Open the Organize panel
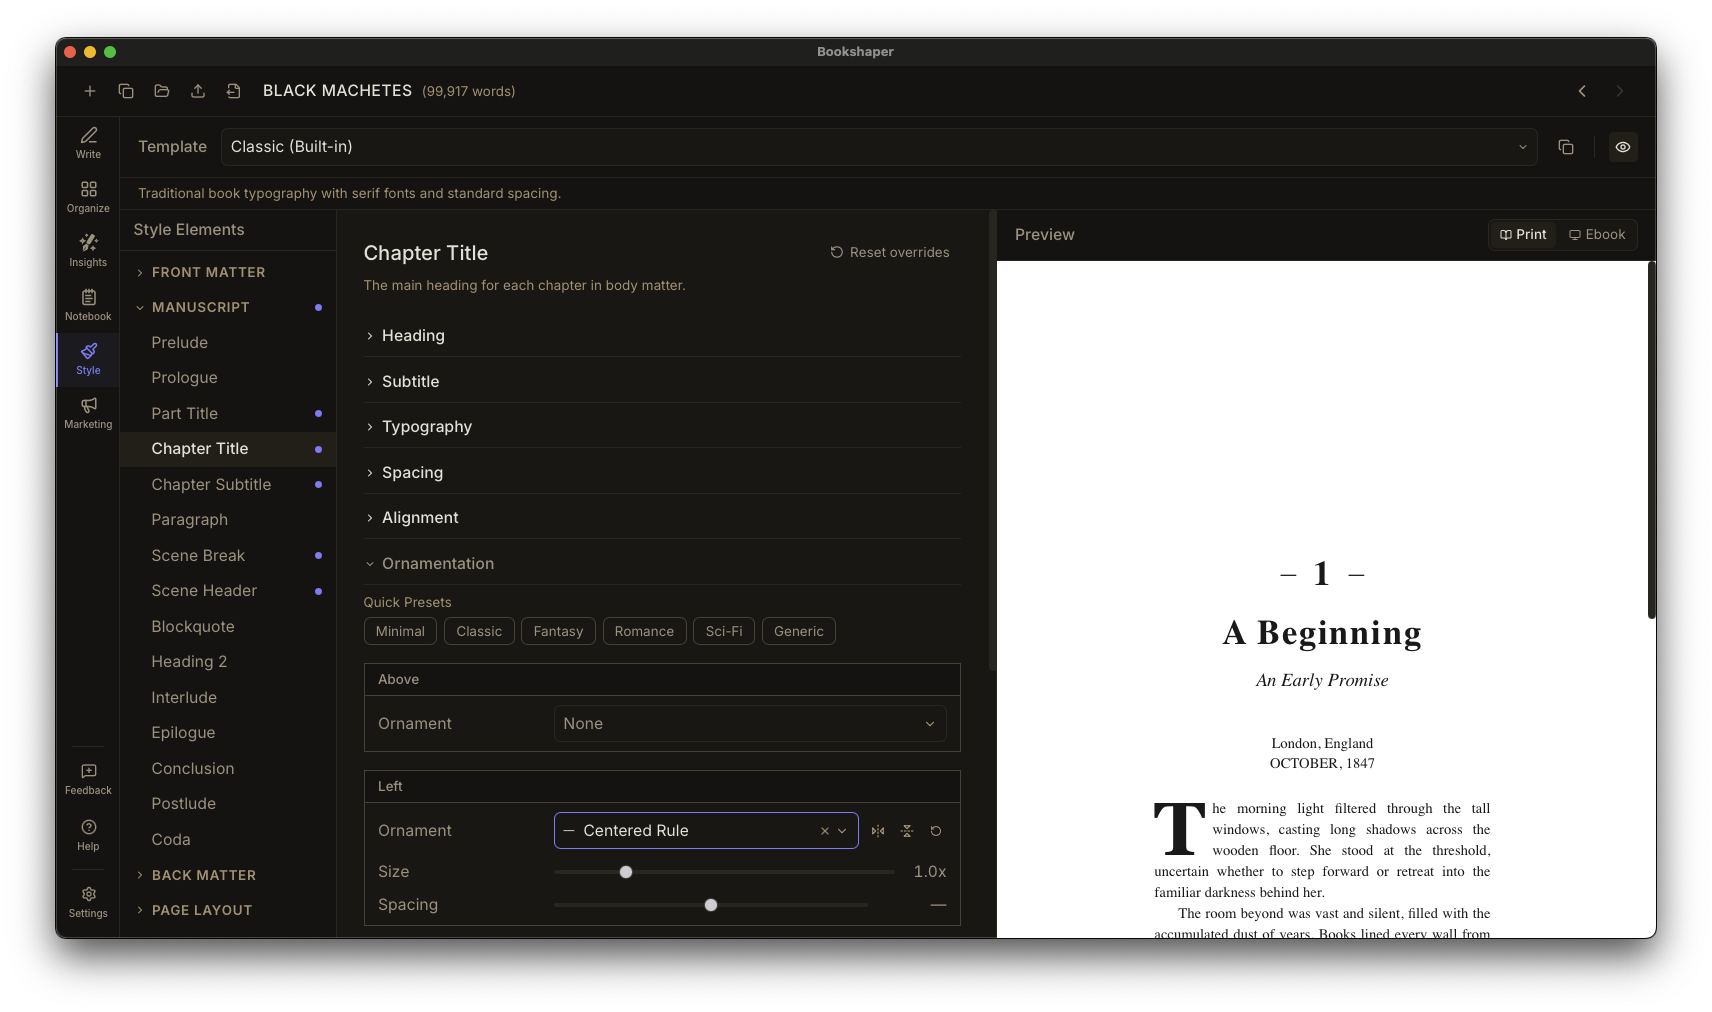 88,196
